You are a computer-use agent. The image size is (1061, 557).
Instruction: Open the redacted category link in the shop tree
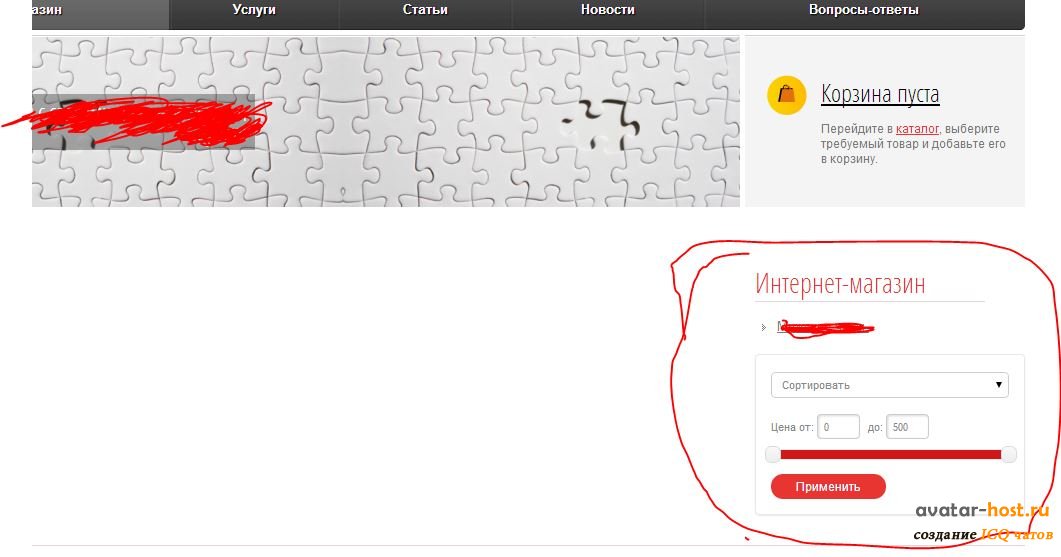[825, 328]
